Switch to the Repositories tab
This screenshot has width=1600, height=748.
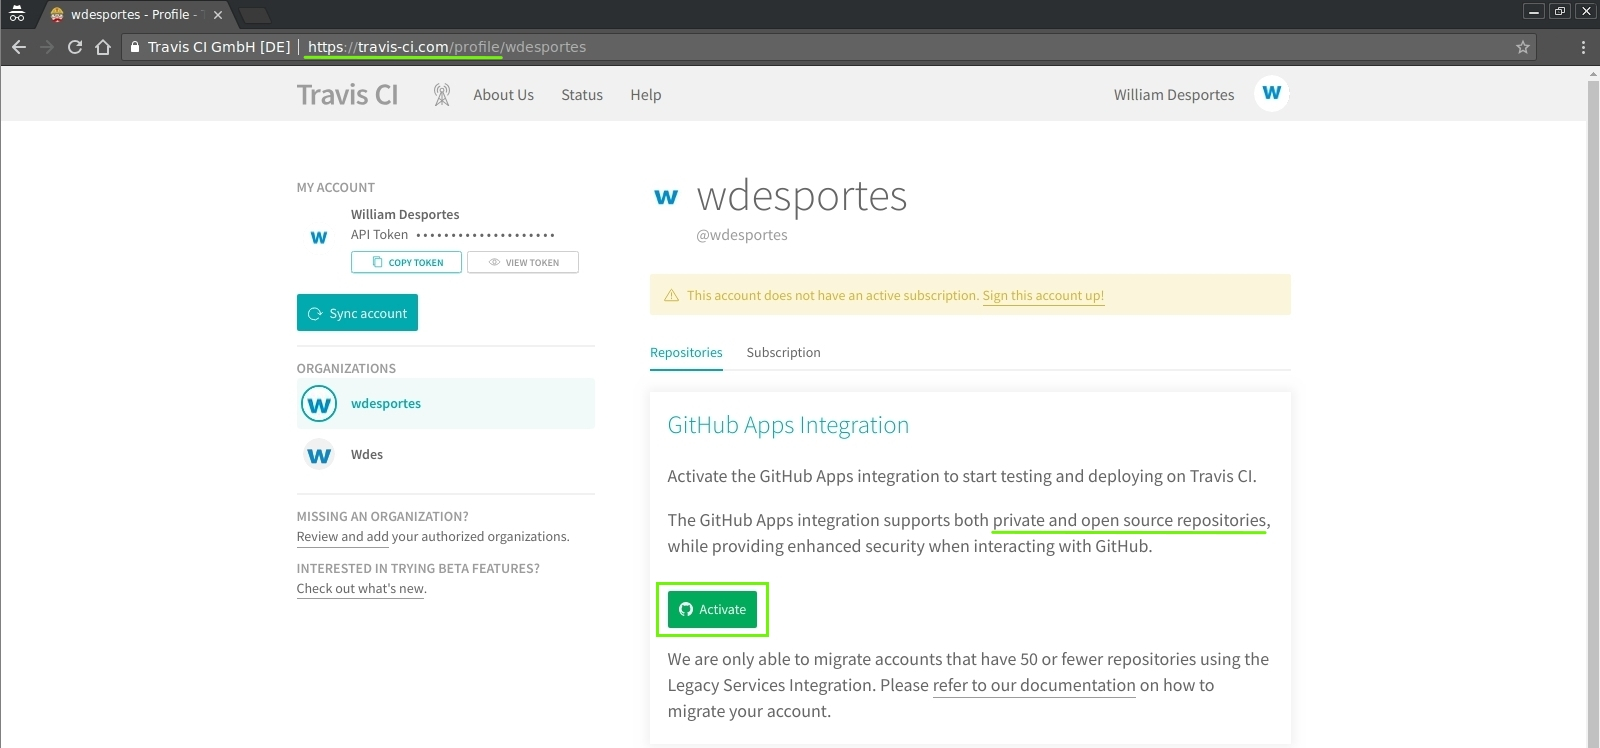[686, 353]
